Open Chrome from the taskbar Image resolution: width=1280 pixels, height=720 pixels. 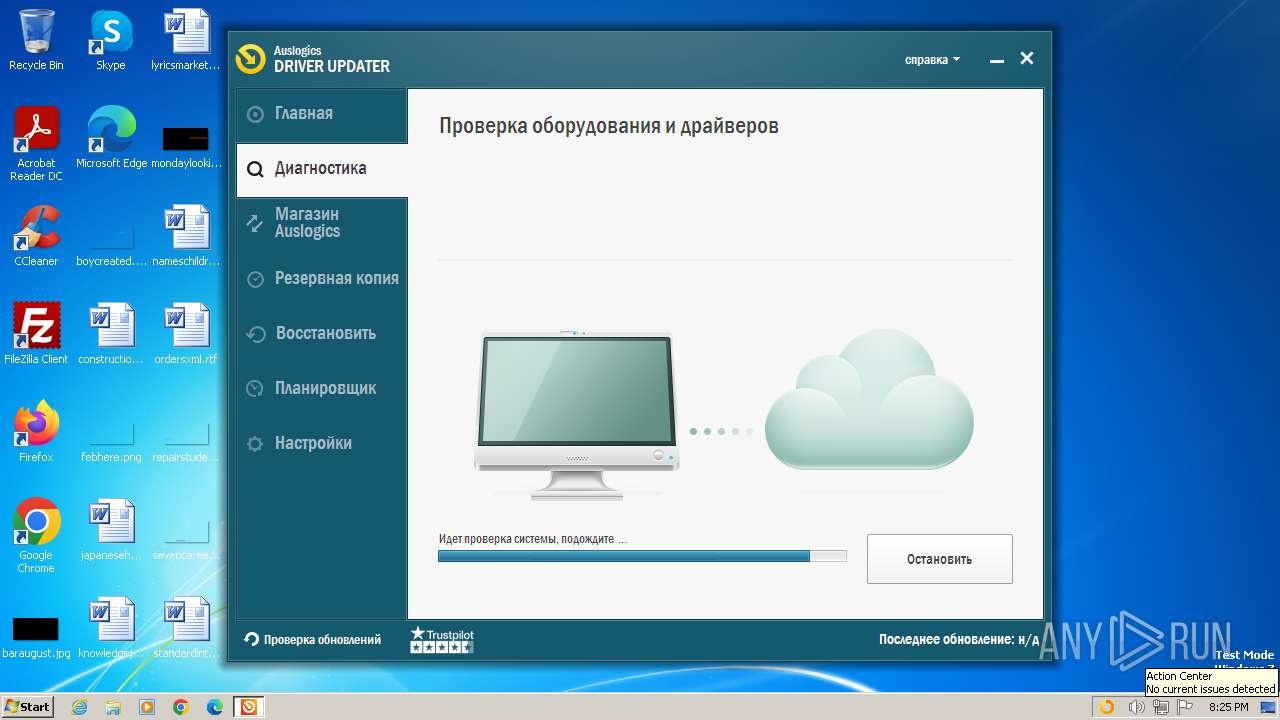181,707
